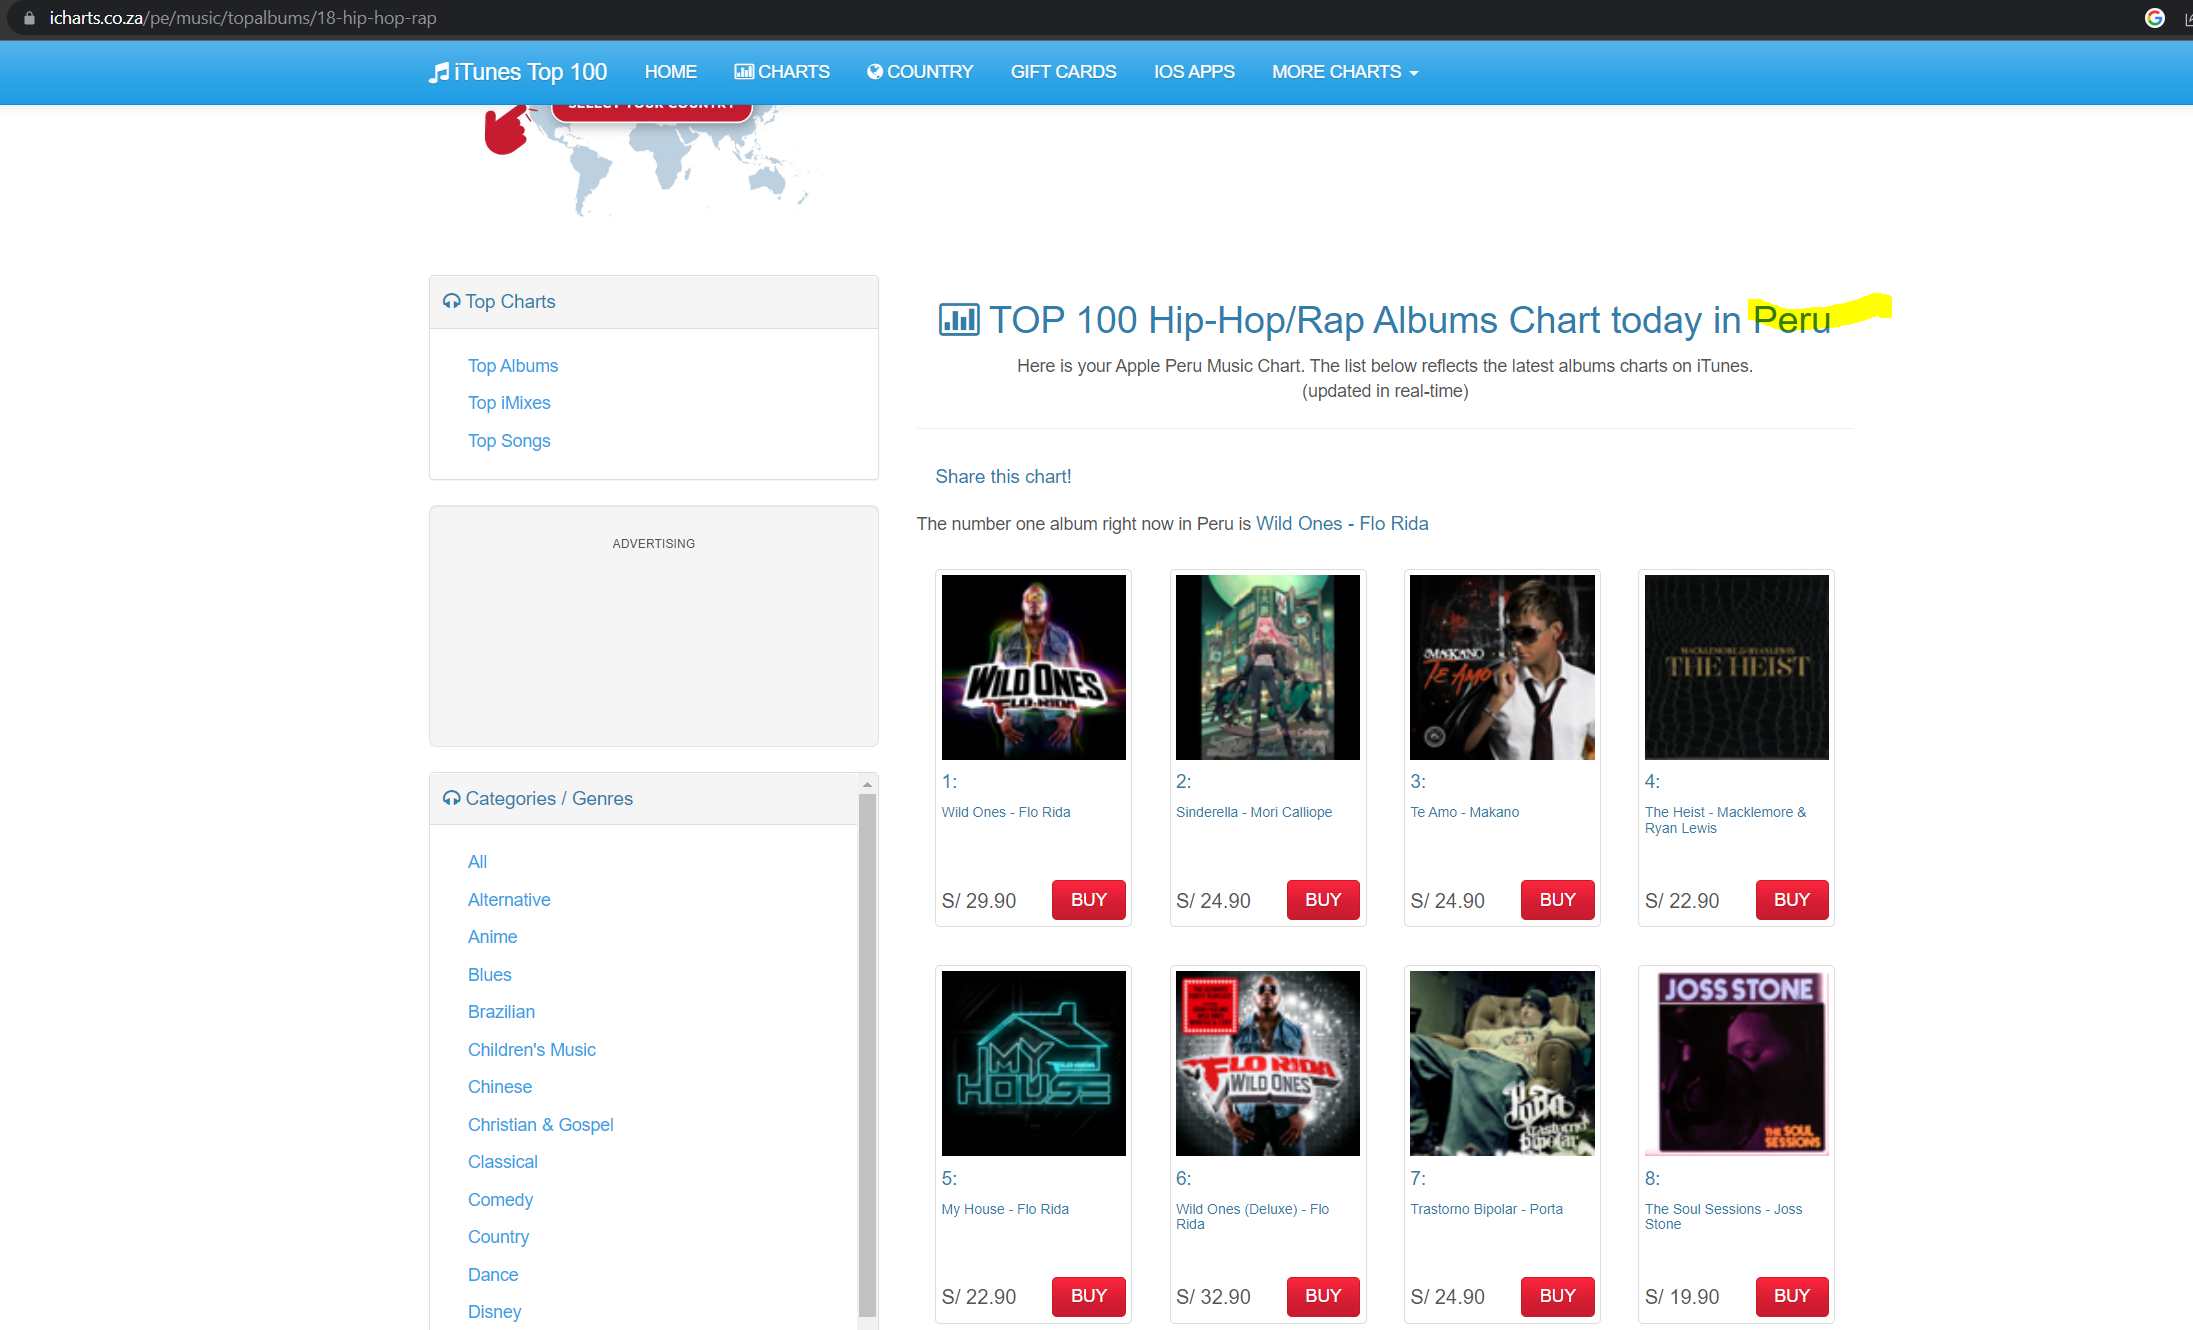Buy The Heist album
Viewport: 2193px width, 1330px height.
[x=1791, y=900]
